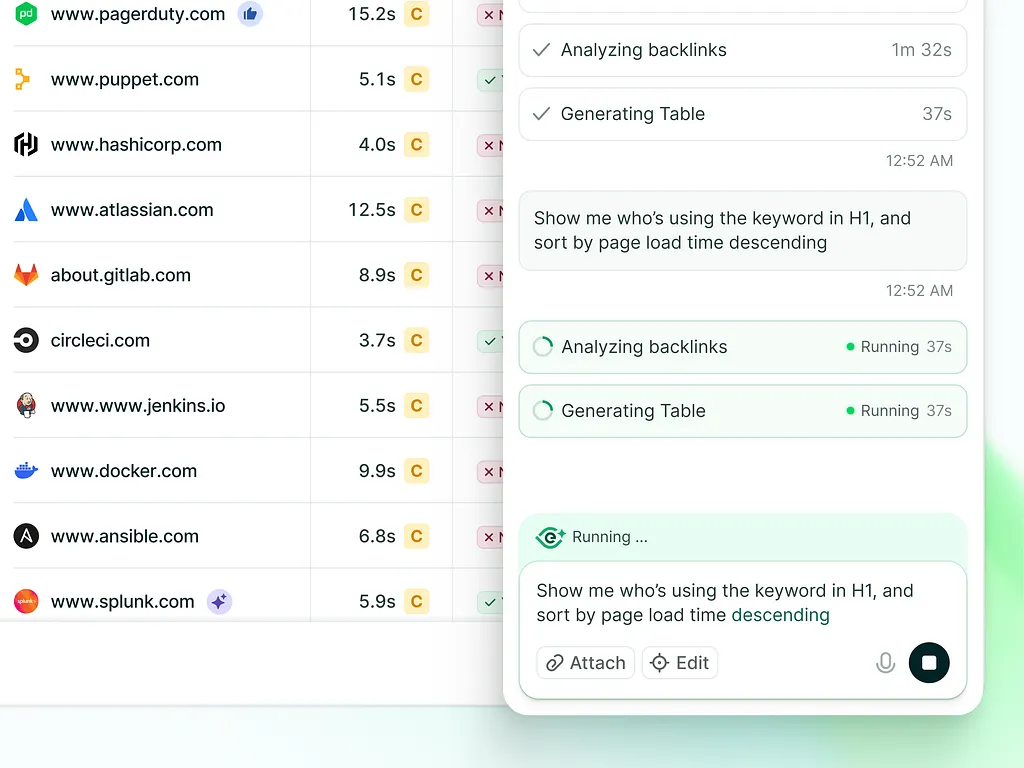Click the CircleCI logo icon
Image resolution: width=1024 pixels, height=768 pixels.
pyautogui.click(x=26, y=340)
